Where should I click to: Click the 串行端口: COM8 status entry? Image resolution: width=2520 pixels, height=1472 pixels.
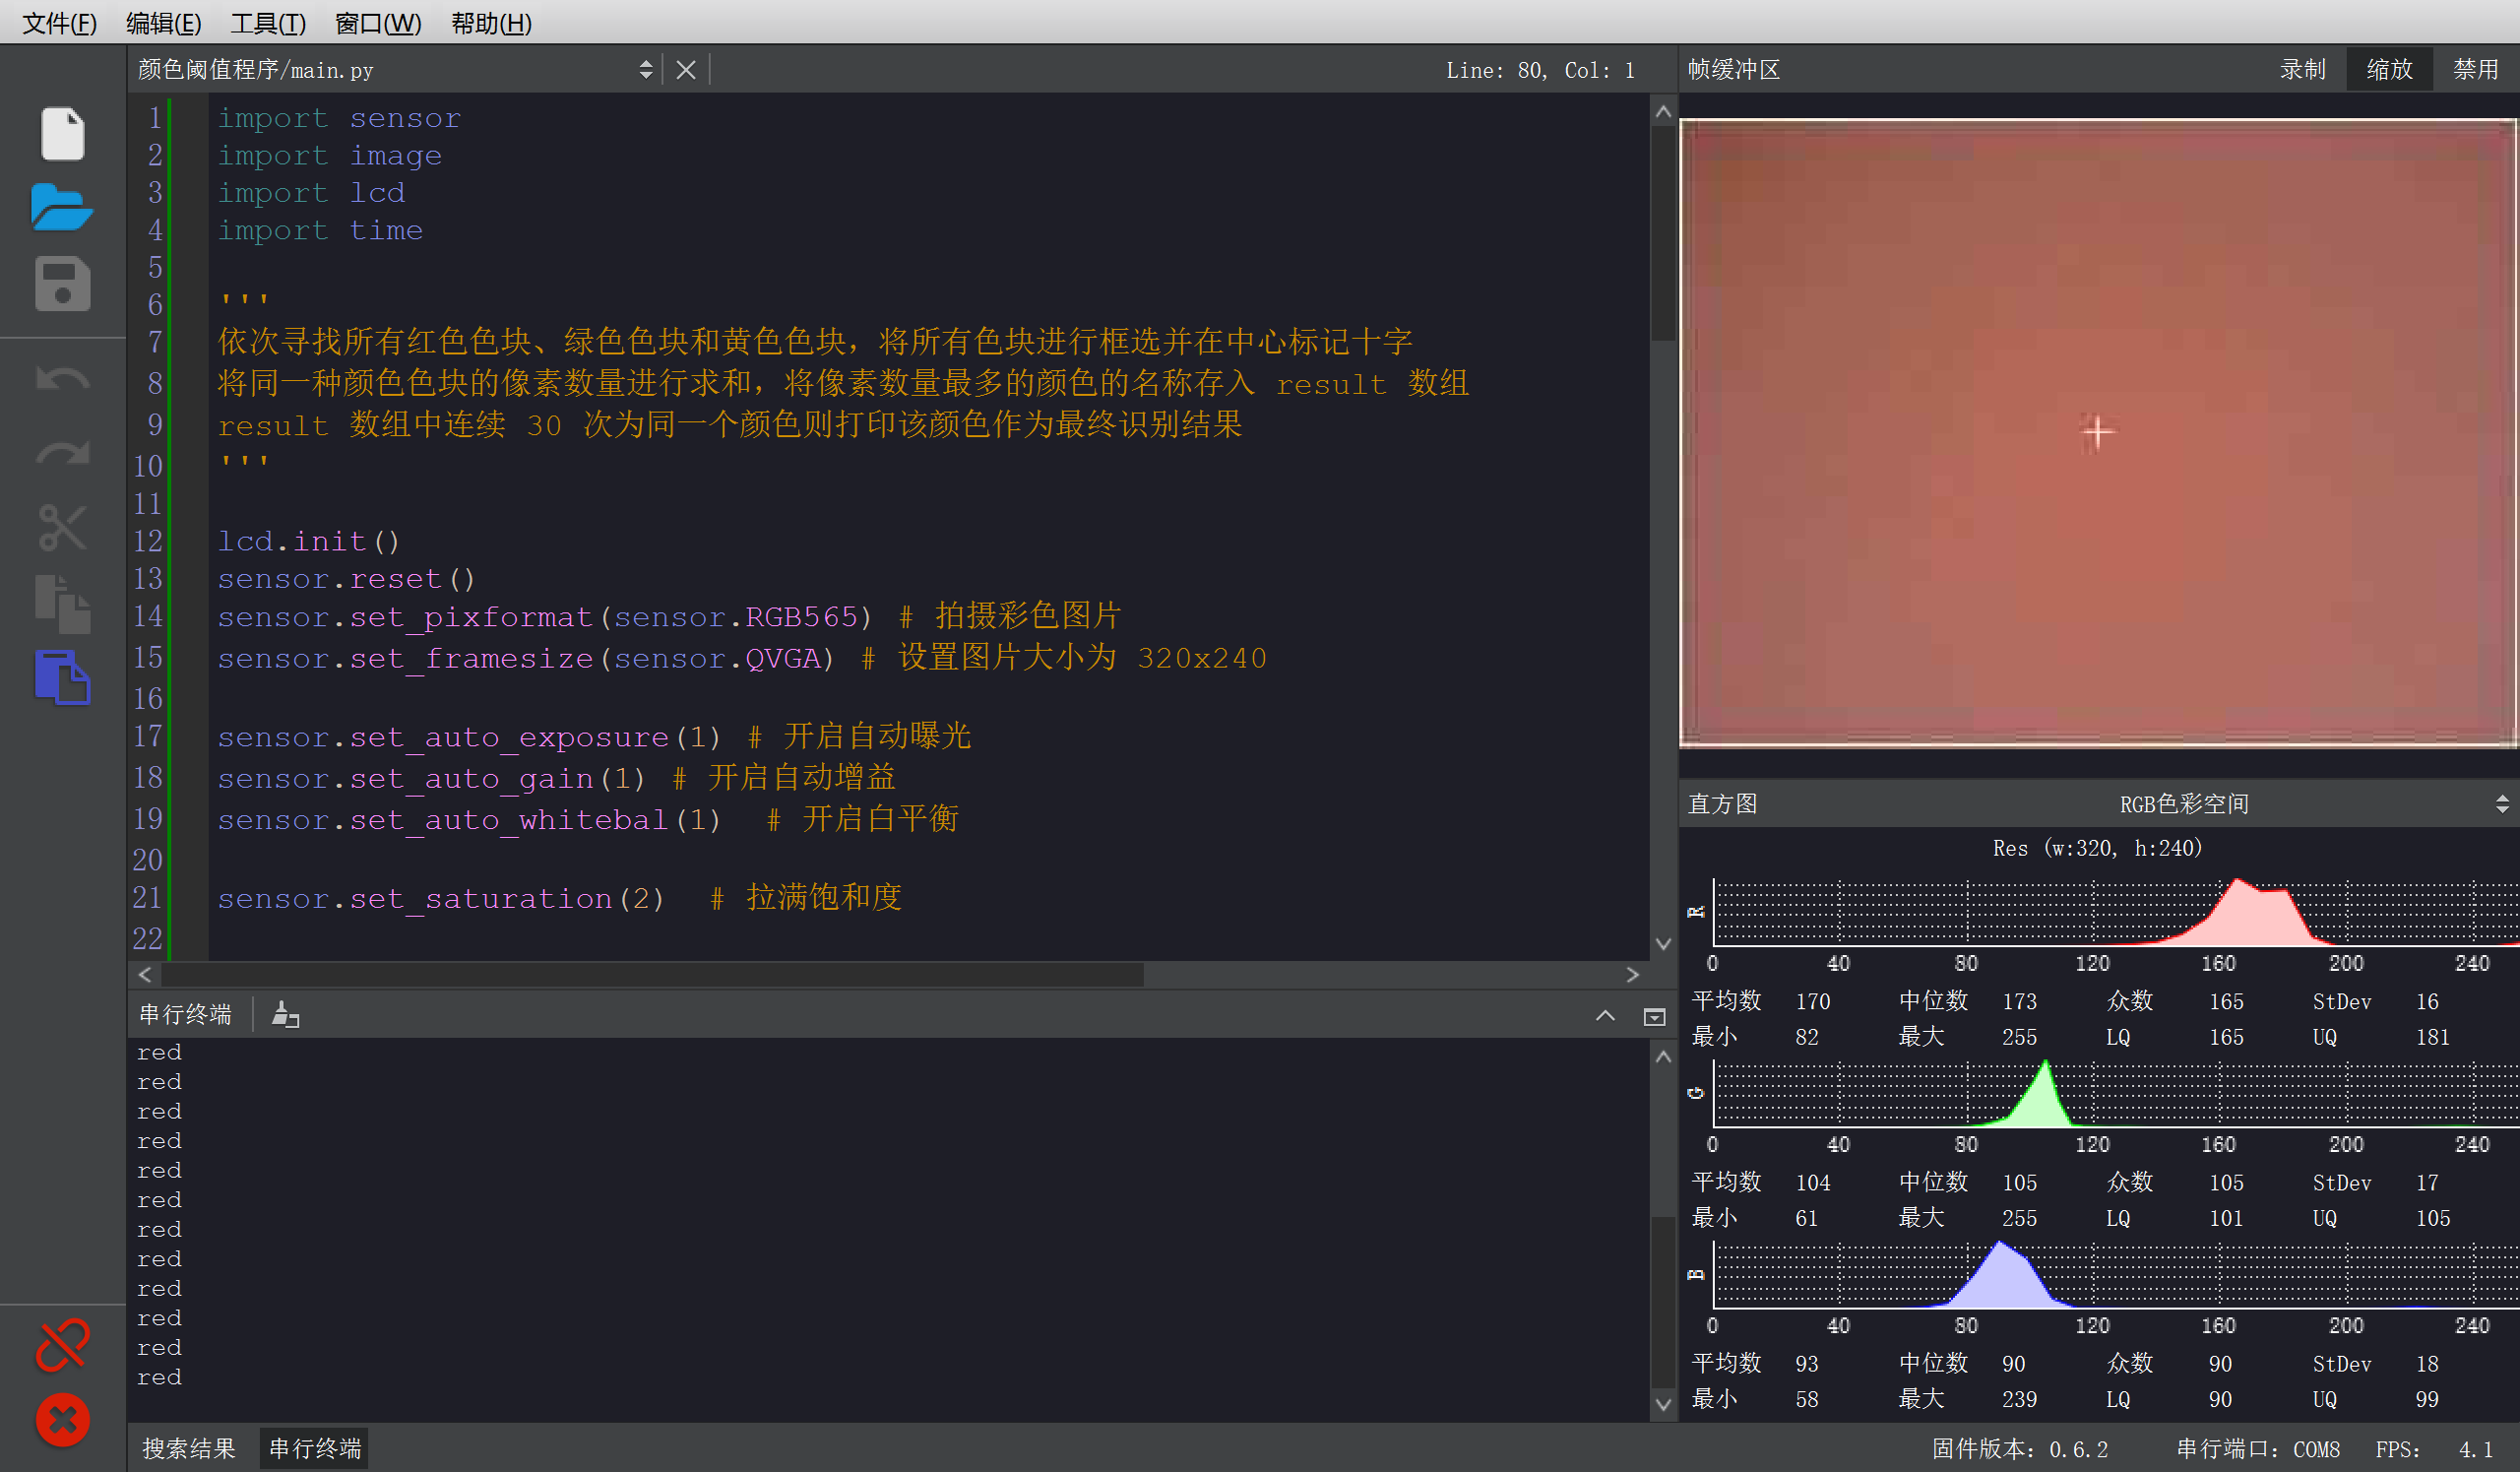point(2258,1449)
